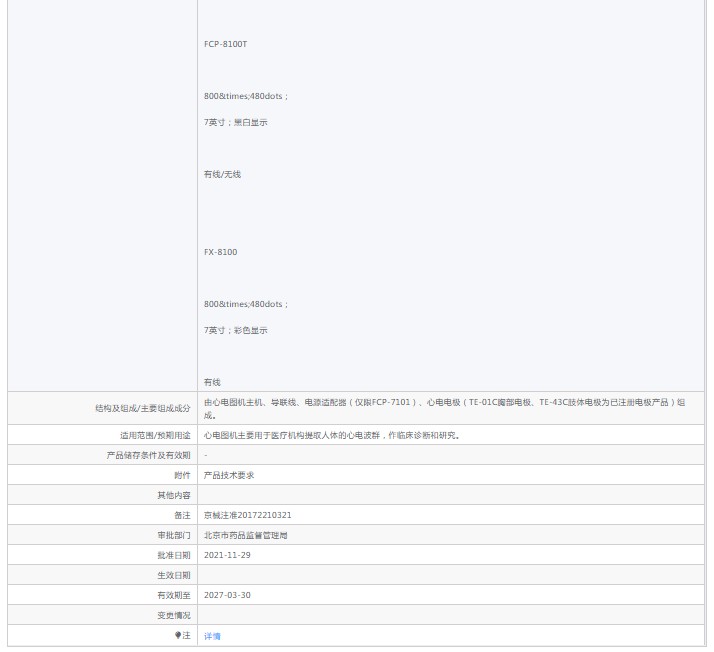
Task: Click the intended use description about 心电波群
Action: click(x=331, y=435)
